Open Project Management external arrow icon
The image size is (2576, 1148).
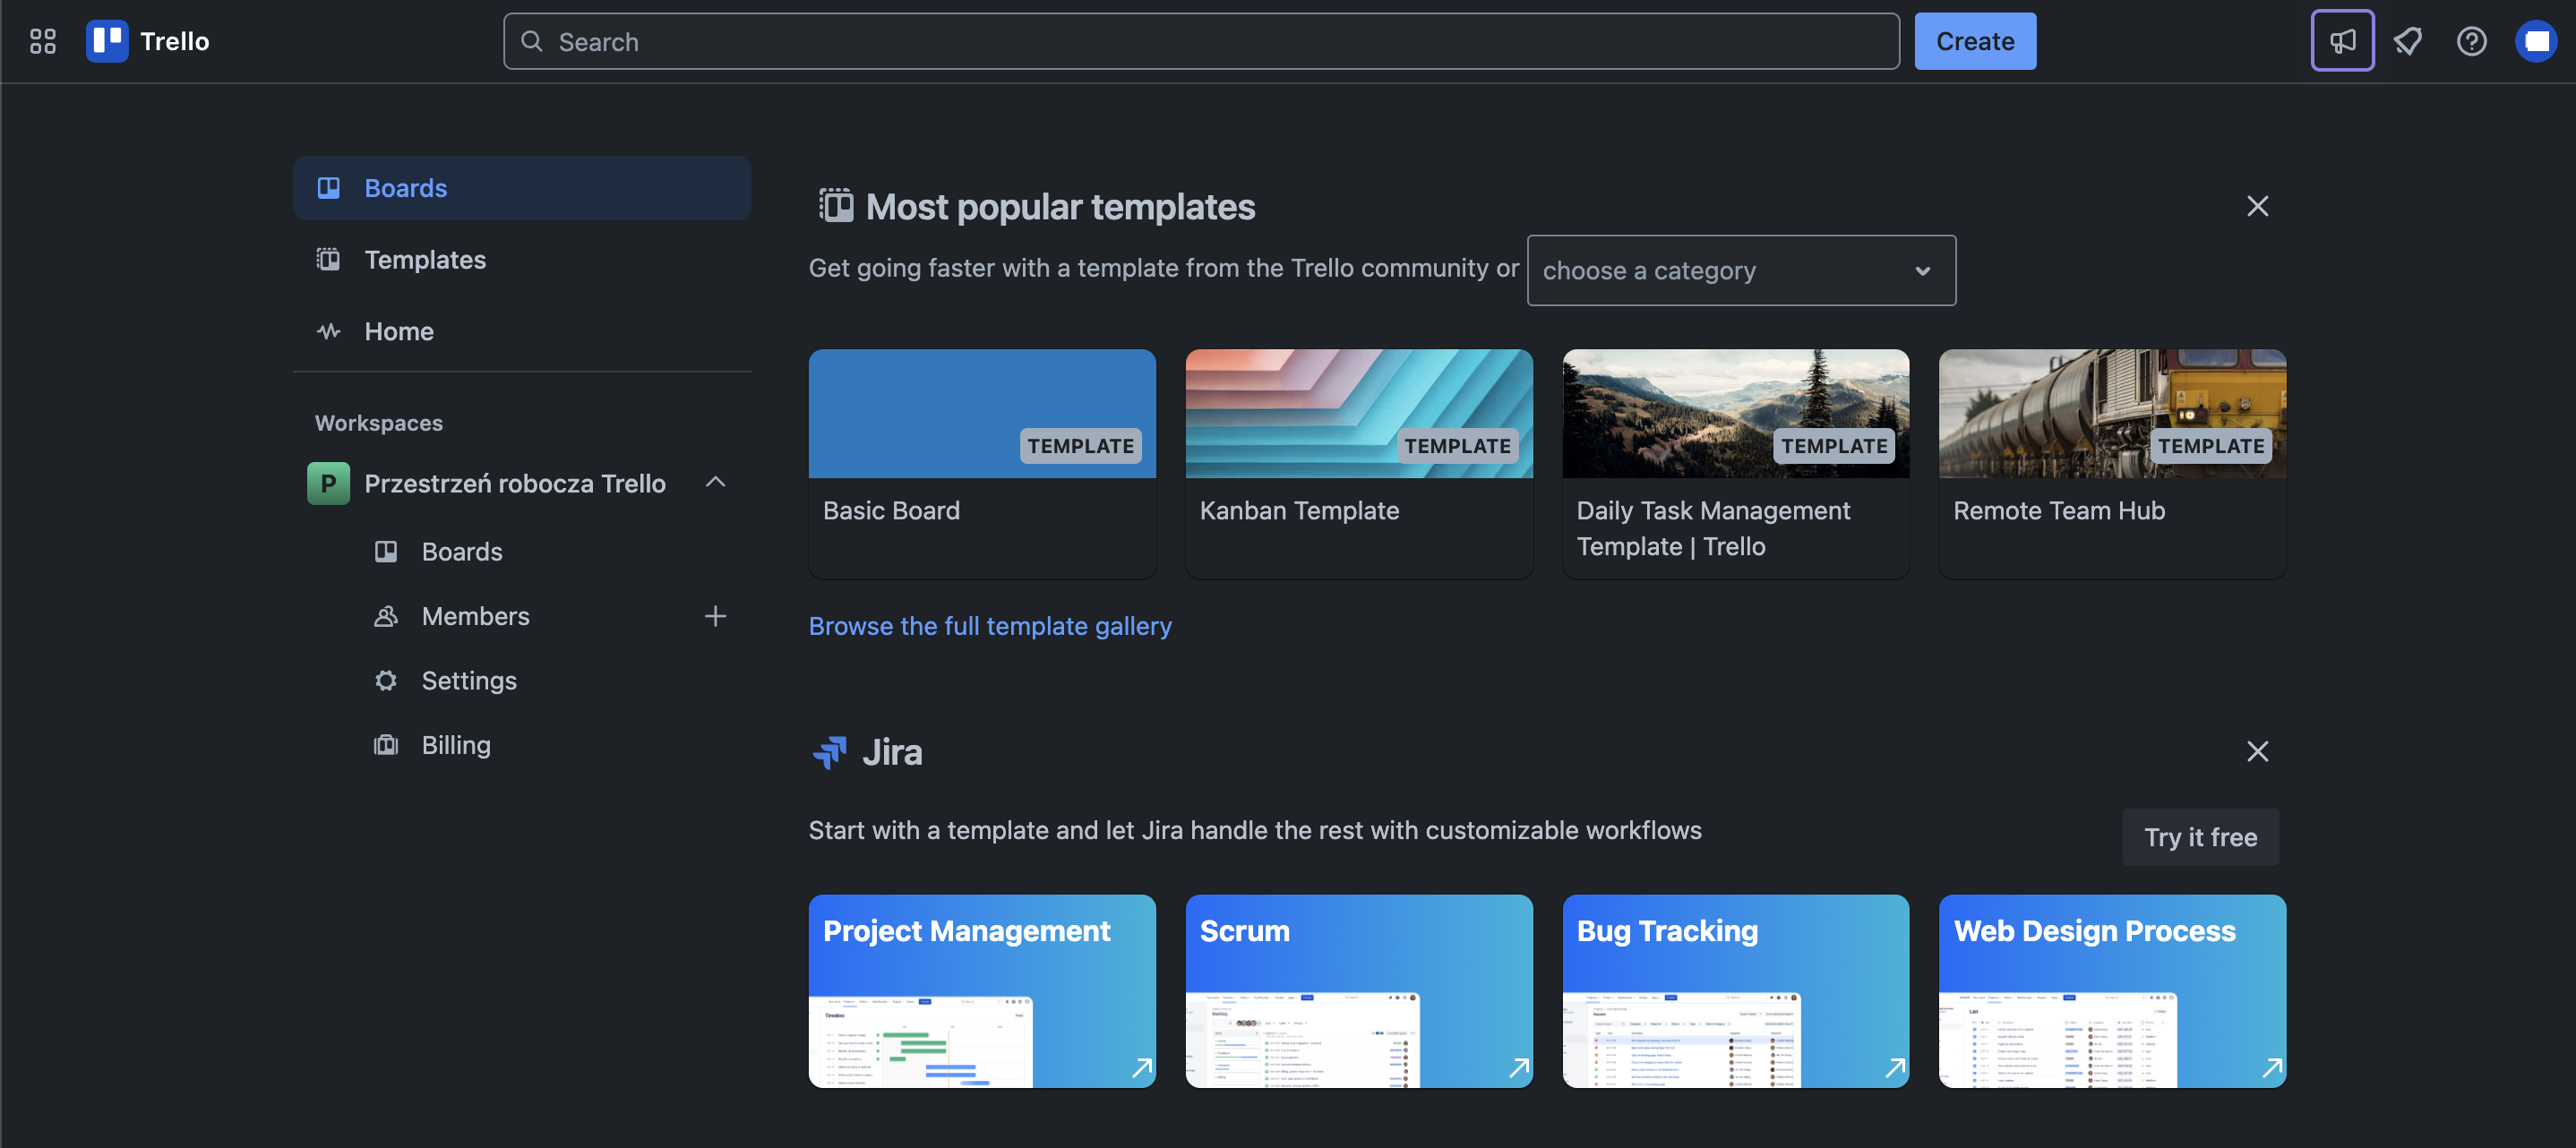click(1141, 1067)
